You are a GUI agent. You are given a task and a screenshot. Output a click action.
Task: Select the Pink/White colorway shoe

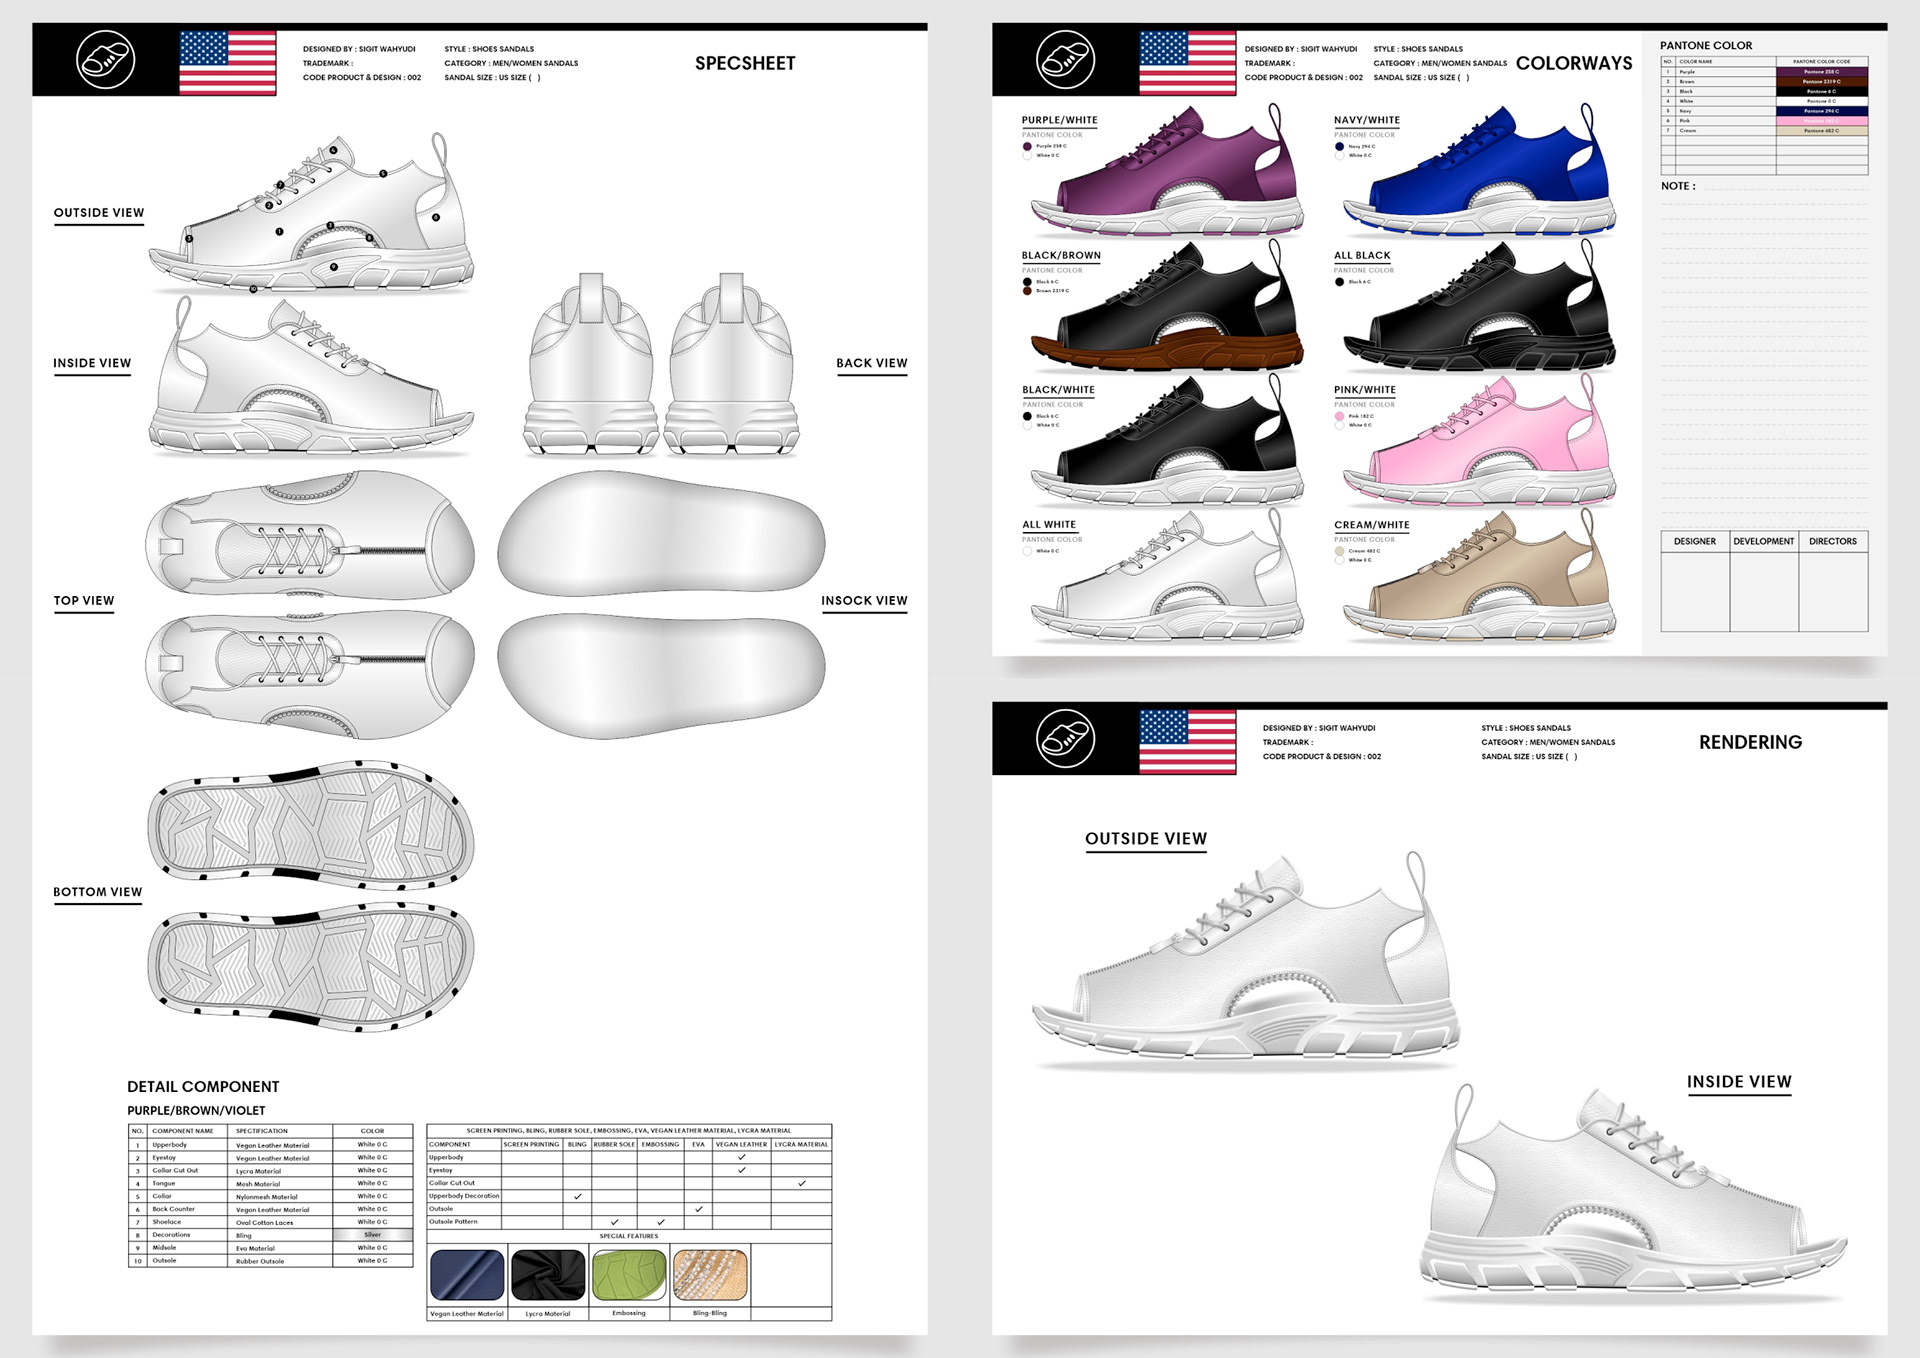pos(1478,440)
